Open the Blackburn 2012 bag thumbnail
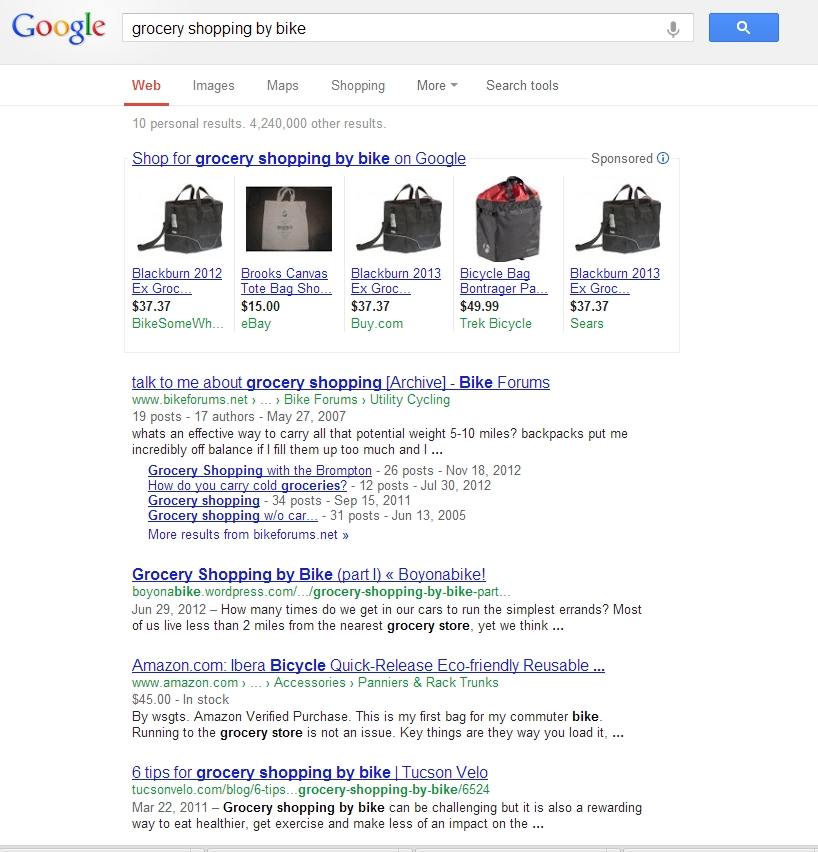 (x=180, y=219)
